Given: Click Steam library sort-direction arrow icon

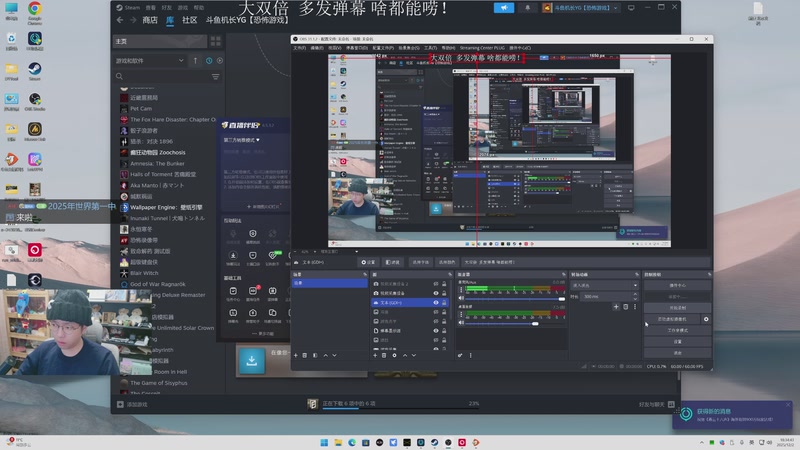Looking at the screenshot, I should [x=195, y=61].
